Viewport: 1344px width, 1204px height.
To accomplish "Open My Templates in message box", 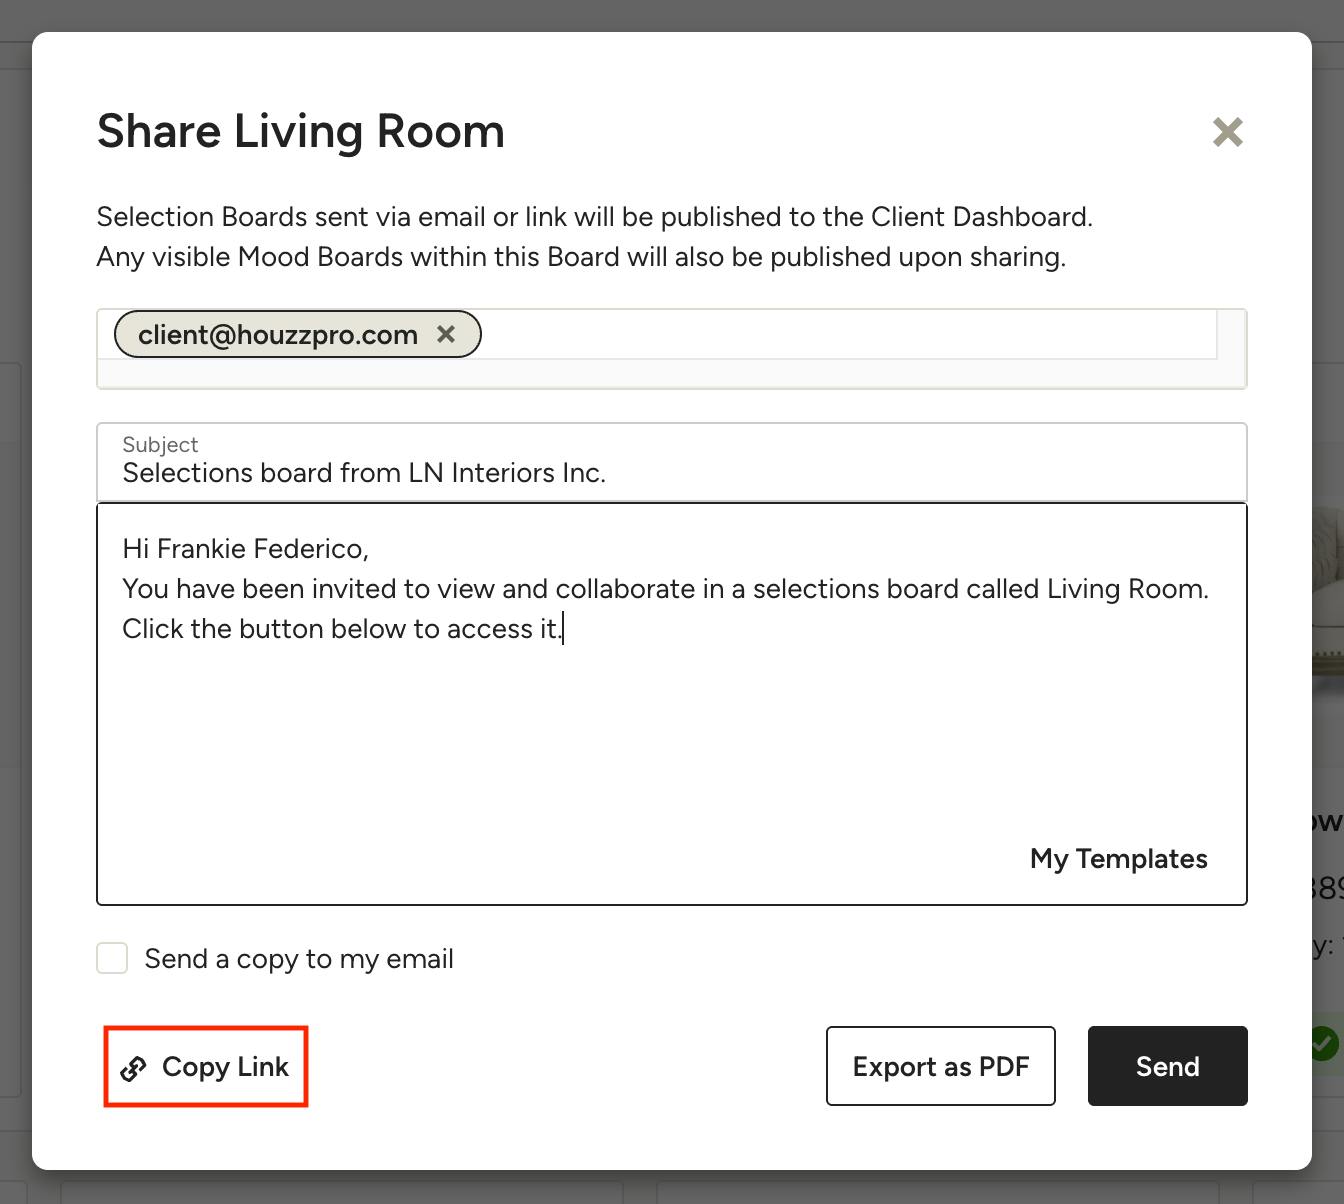I will (x=1118, y=859).
